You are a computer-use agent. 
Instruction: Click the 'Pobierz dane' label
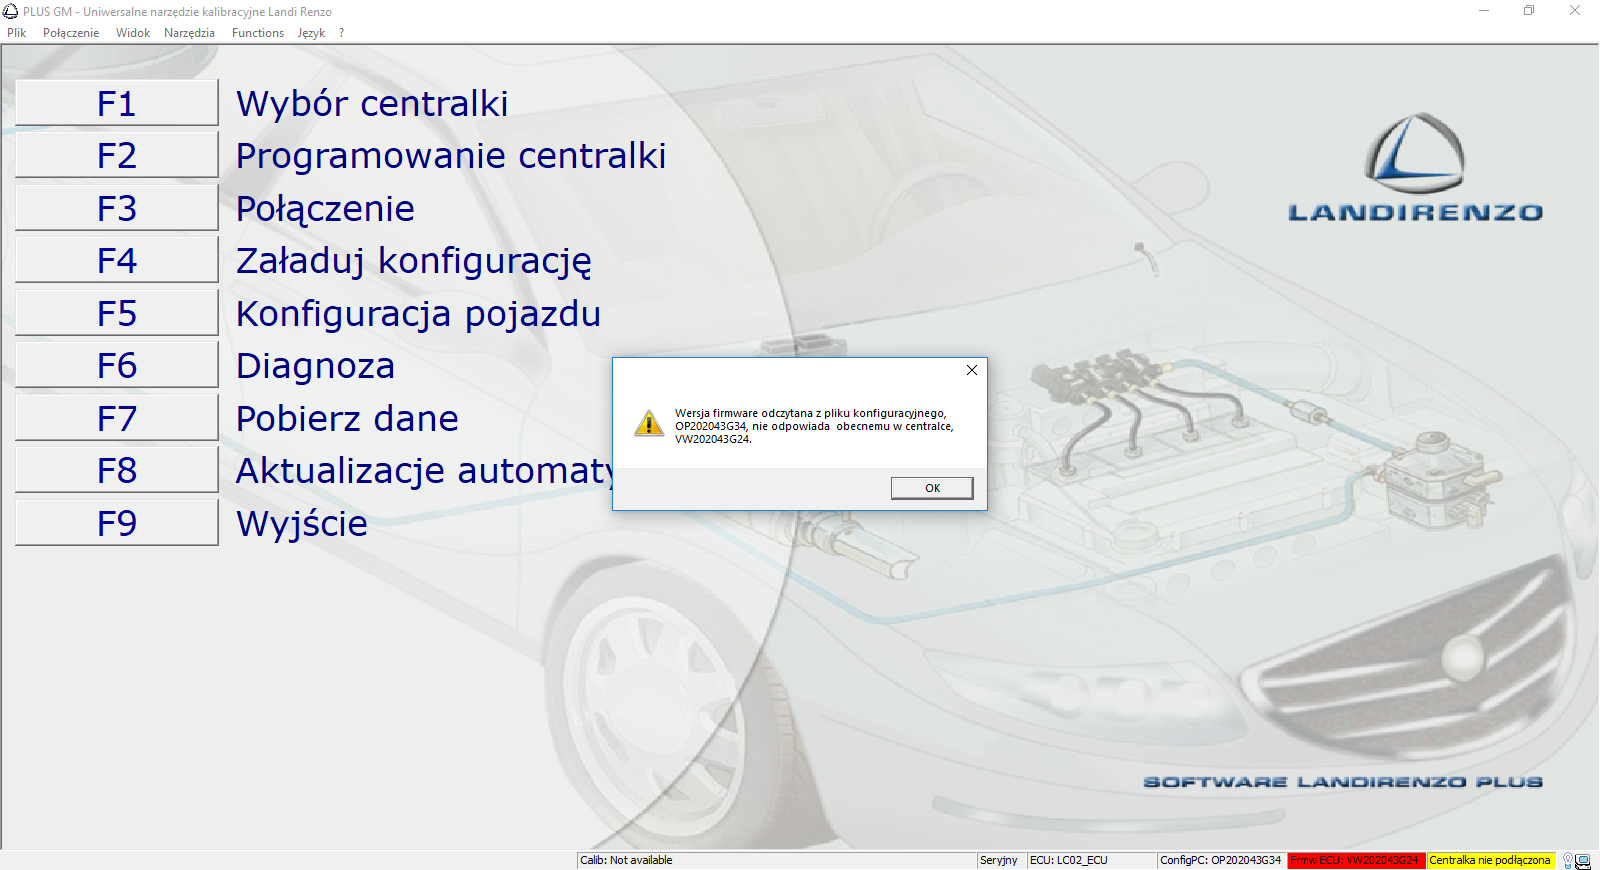click(347, 418)
